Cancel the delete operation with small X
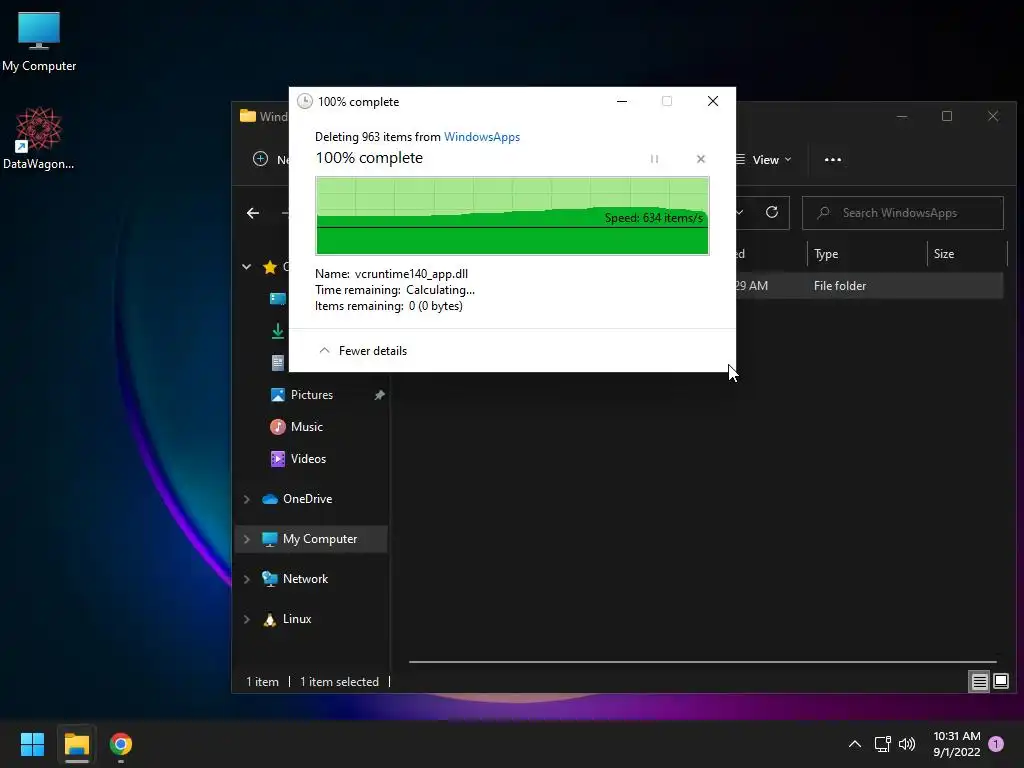Viewport: 1024px width, 768px height. (701, 159)
